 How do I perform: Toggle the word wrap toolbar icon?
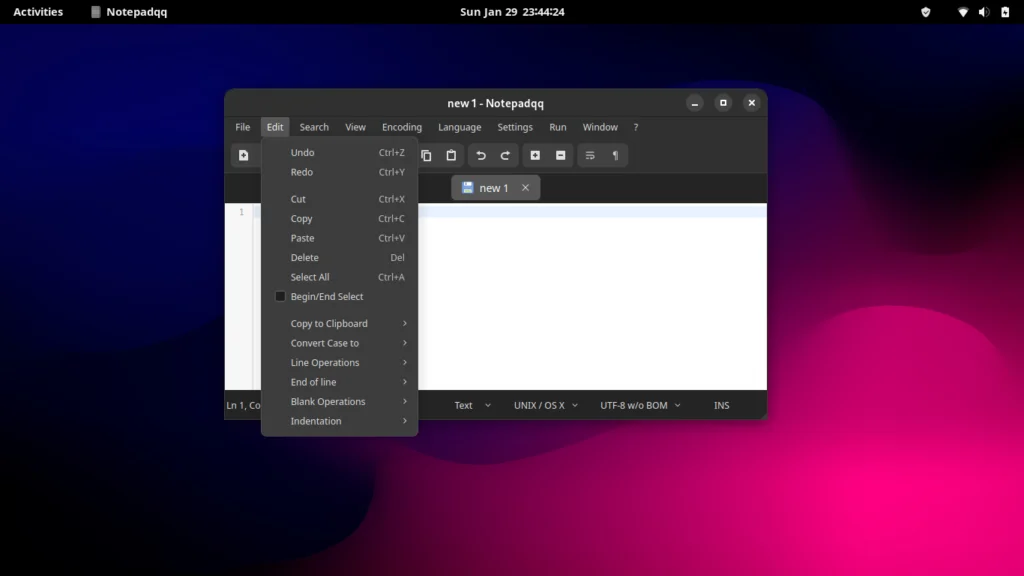590,155
